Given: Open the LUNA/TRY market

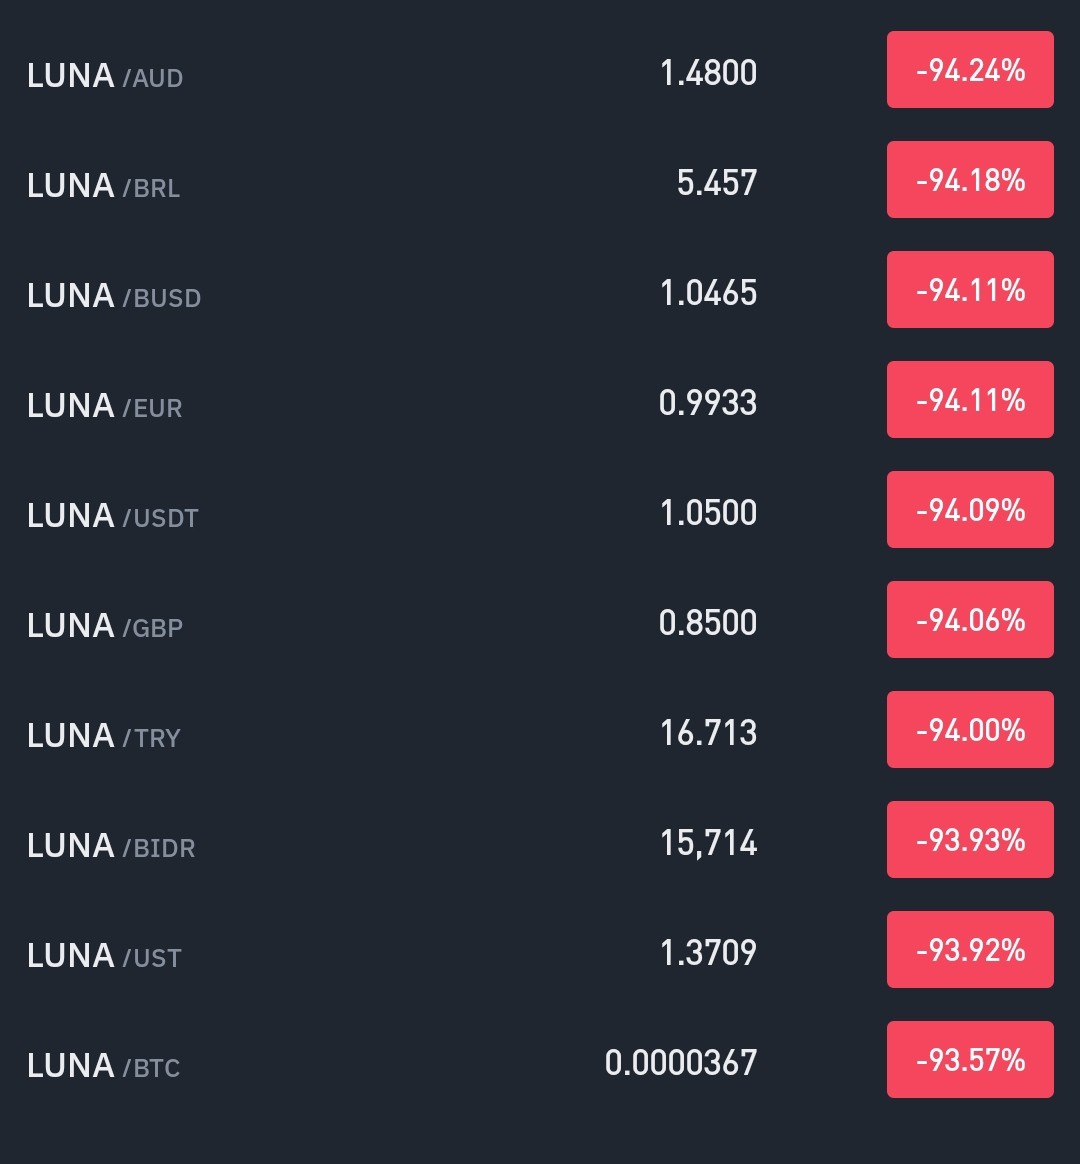Looking at the screenshot, I should [540, 730].
